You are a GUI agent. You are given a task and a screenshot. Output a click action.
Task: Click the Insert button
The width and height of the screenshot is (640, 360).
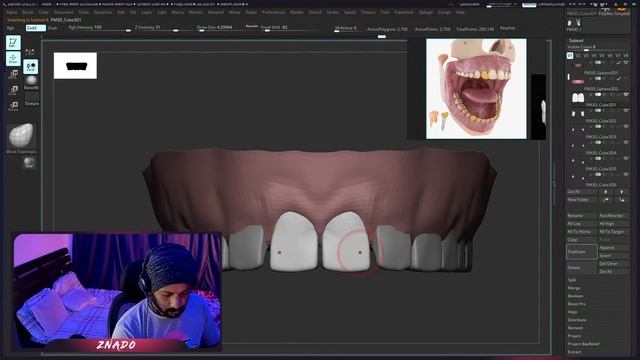tap(614, 256)
